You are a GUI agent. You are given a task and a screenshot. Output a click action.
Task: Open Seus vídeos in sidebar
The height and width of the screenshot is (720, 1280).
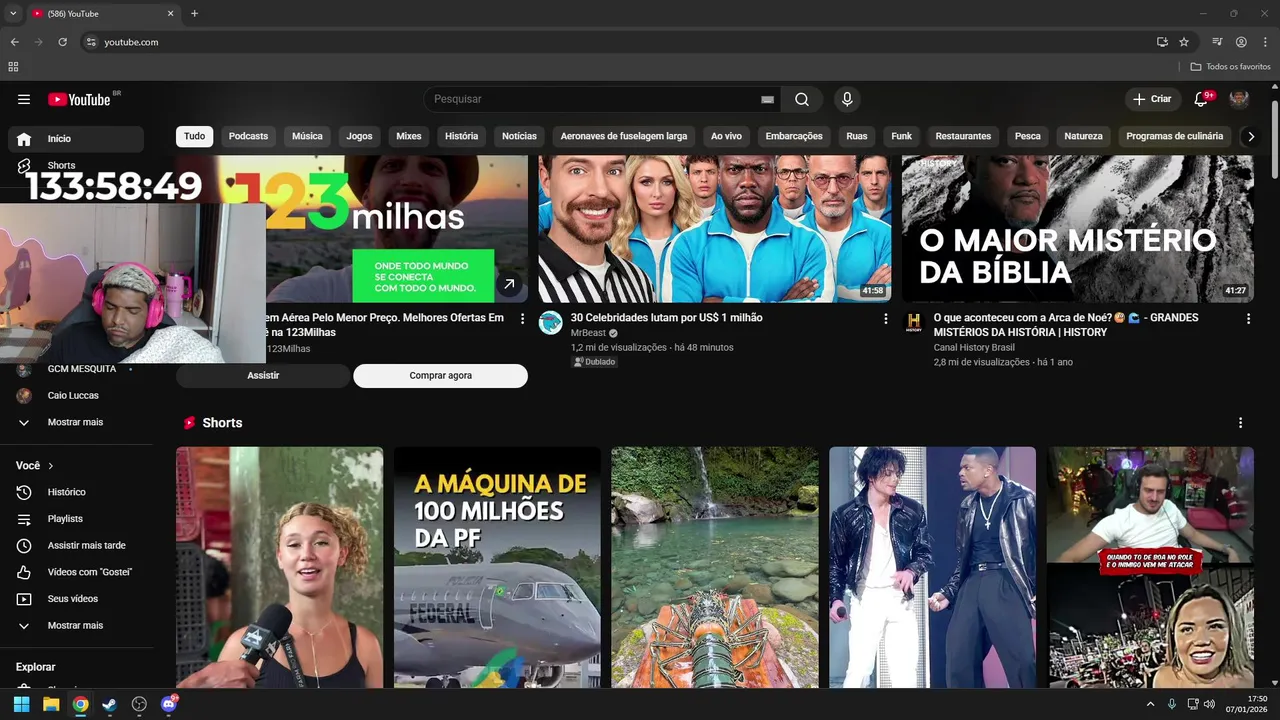[x=76, y=599]
